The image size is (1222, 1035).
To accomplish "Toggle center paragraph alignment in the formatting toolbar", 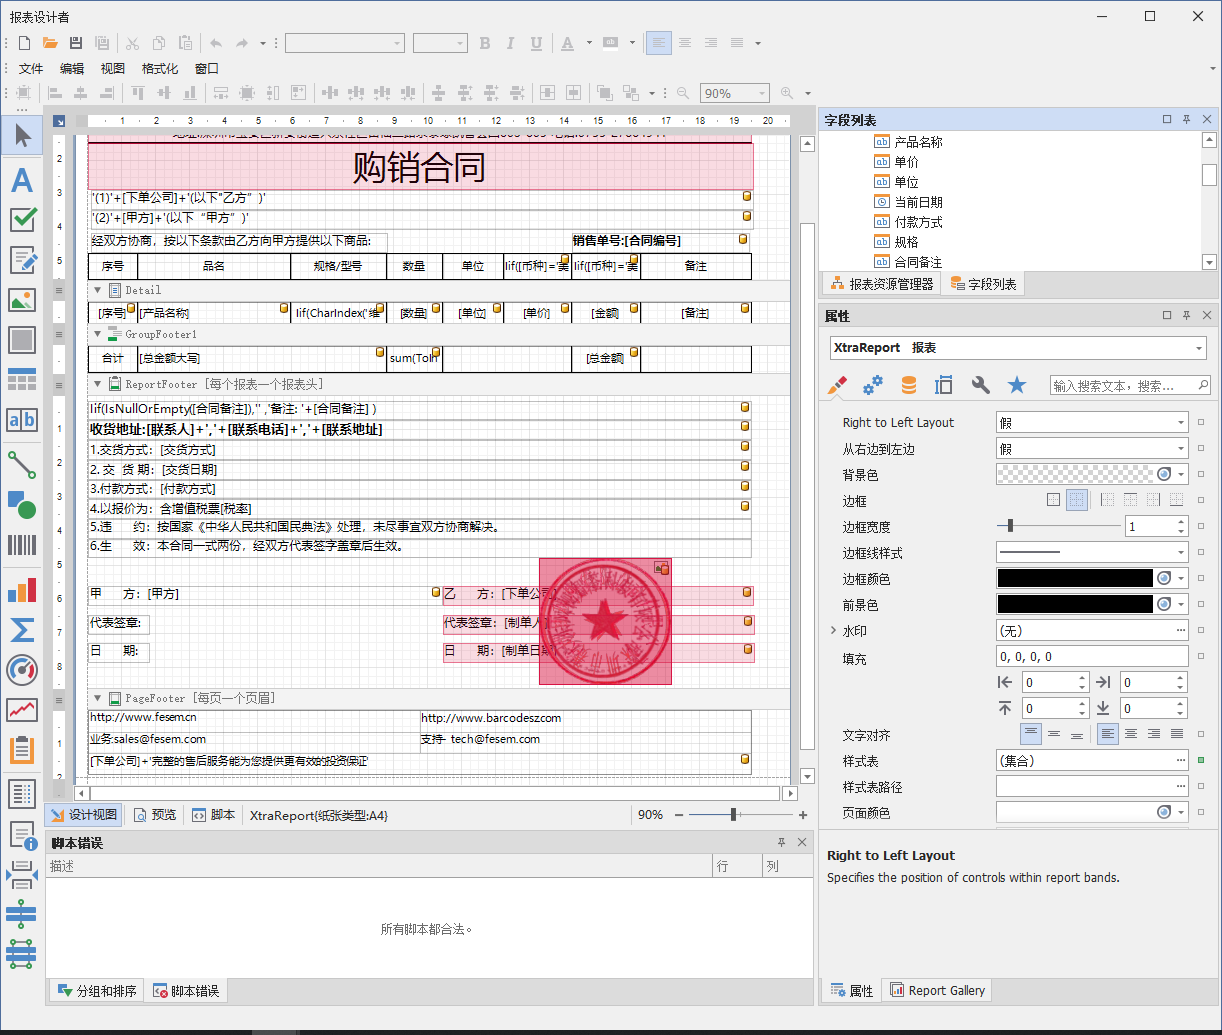I will click(x=685, y=43).
